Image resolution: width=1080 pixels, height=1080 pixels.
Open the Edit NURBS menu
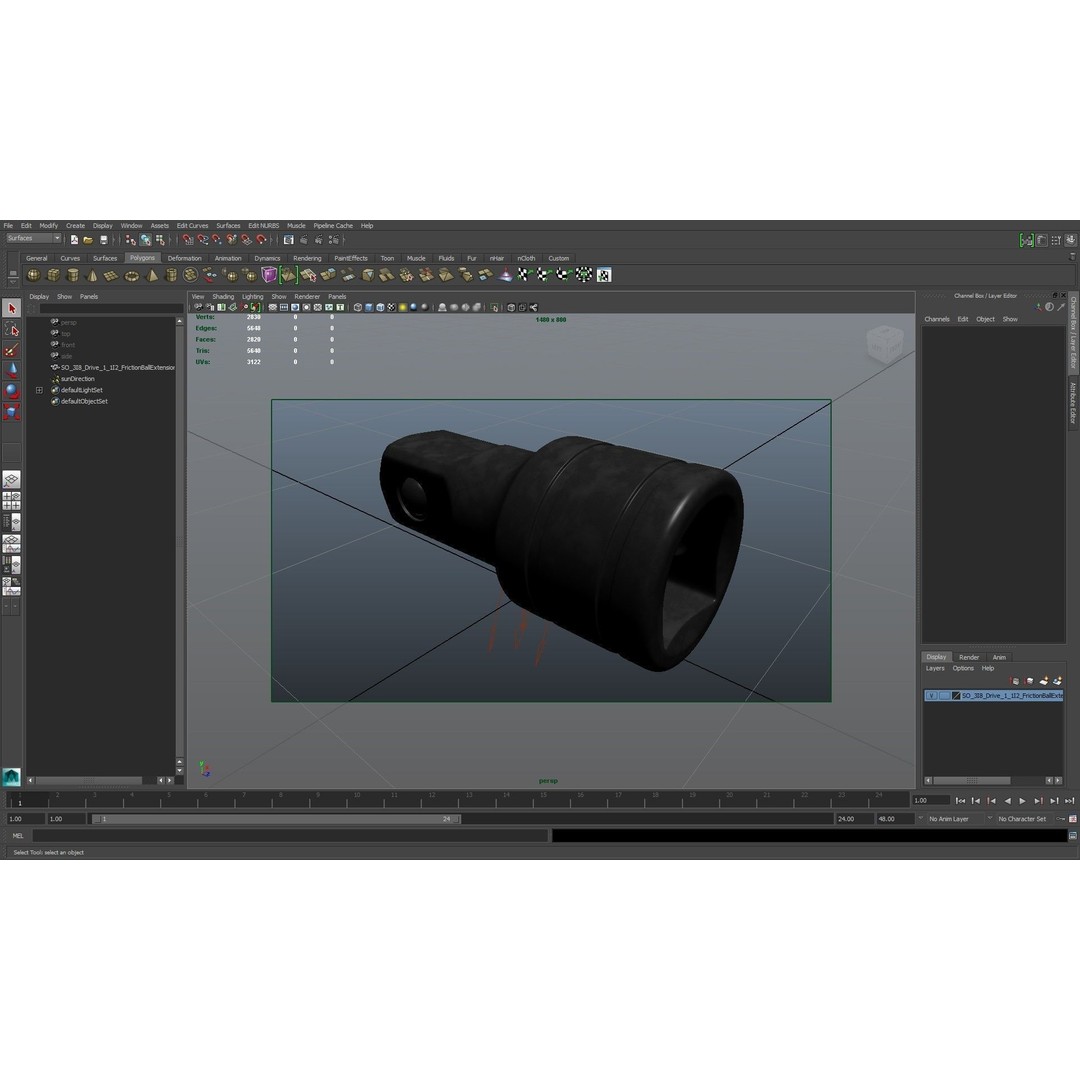click(x=263, y=225)
